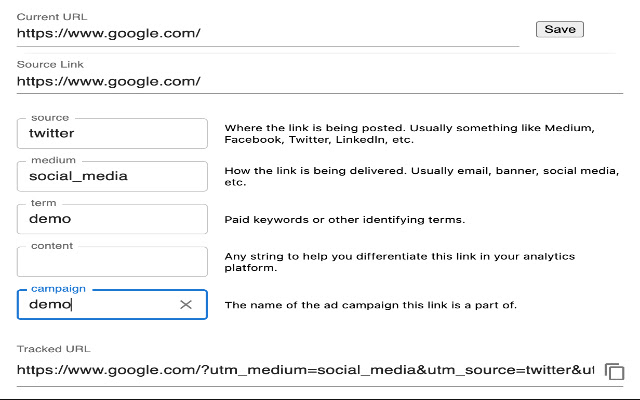Image resolution: width=640 pixels, height=400 pixels.
Task: Edit the source field containing twitter
Action: pos(112,133)
